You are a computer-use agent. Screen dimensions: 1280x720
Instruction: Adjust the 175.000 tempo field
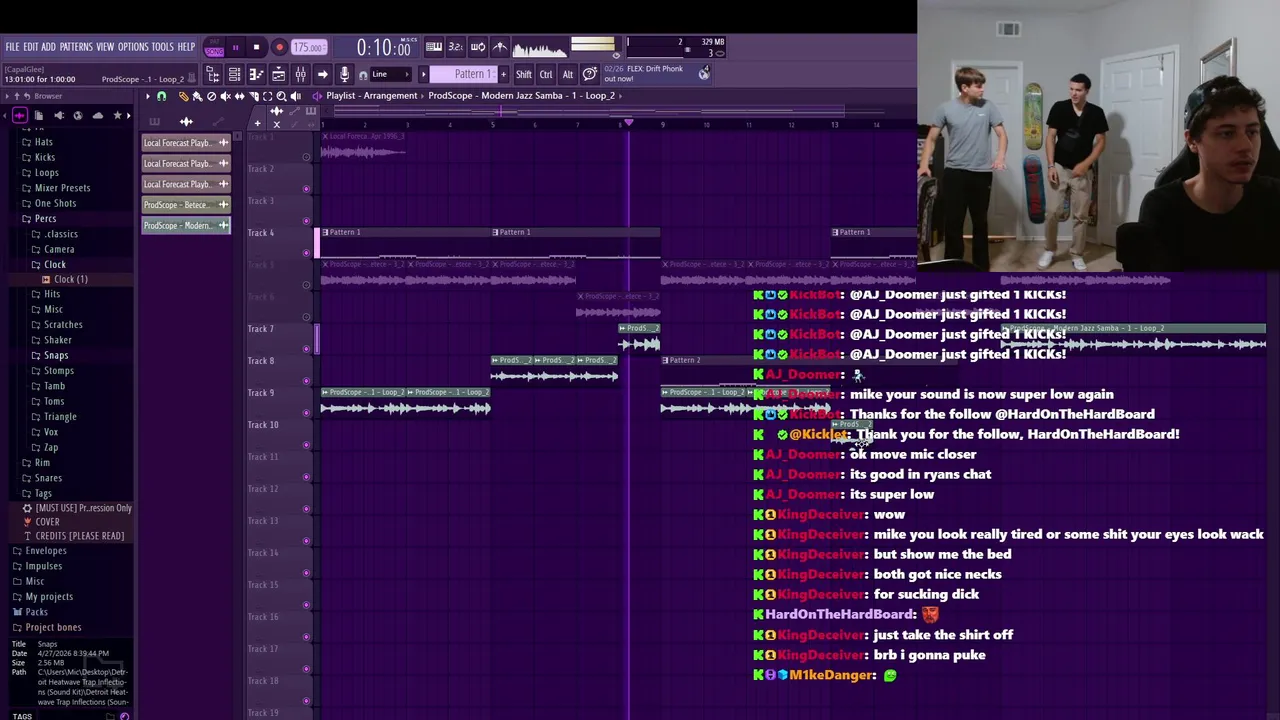click(309, 47)
